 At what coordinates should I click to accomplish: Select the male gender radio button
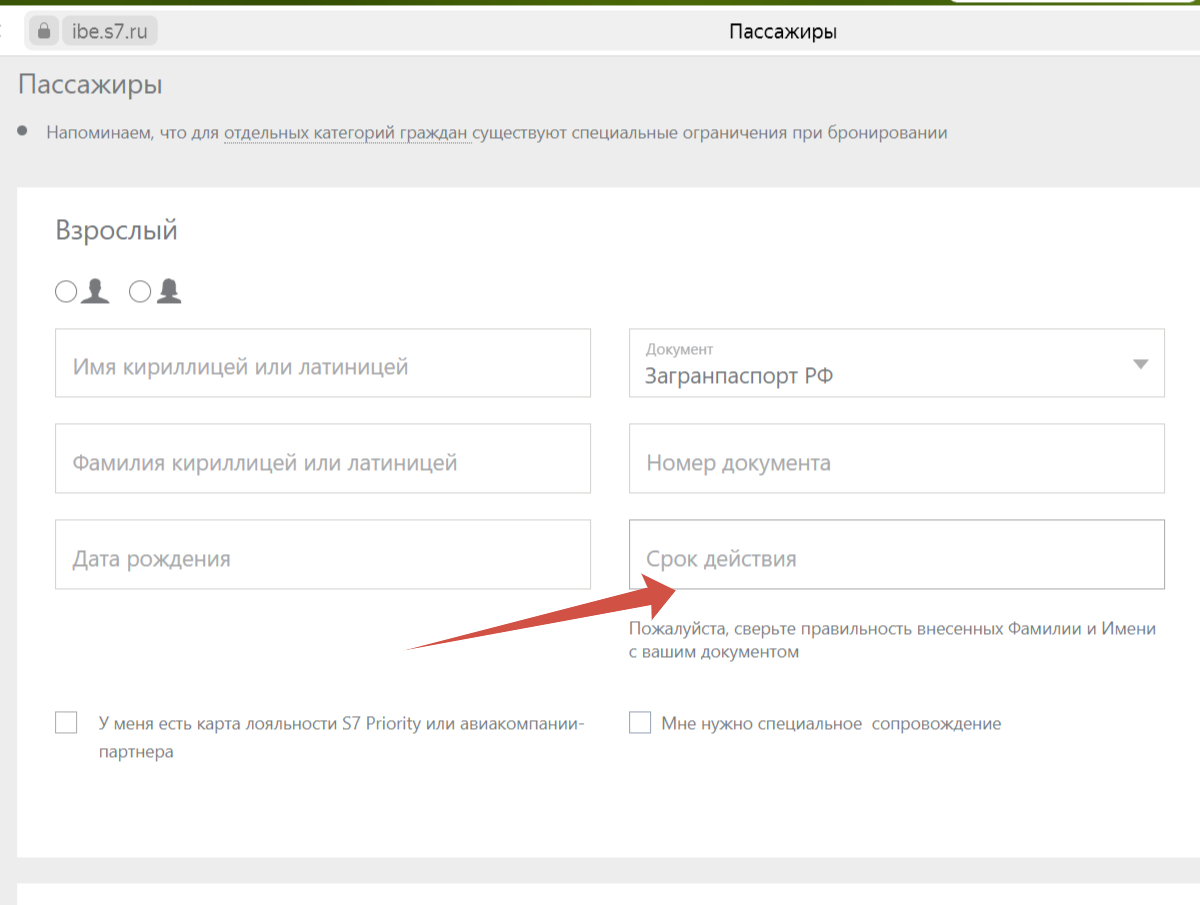(66, 292)
